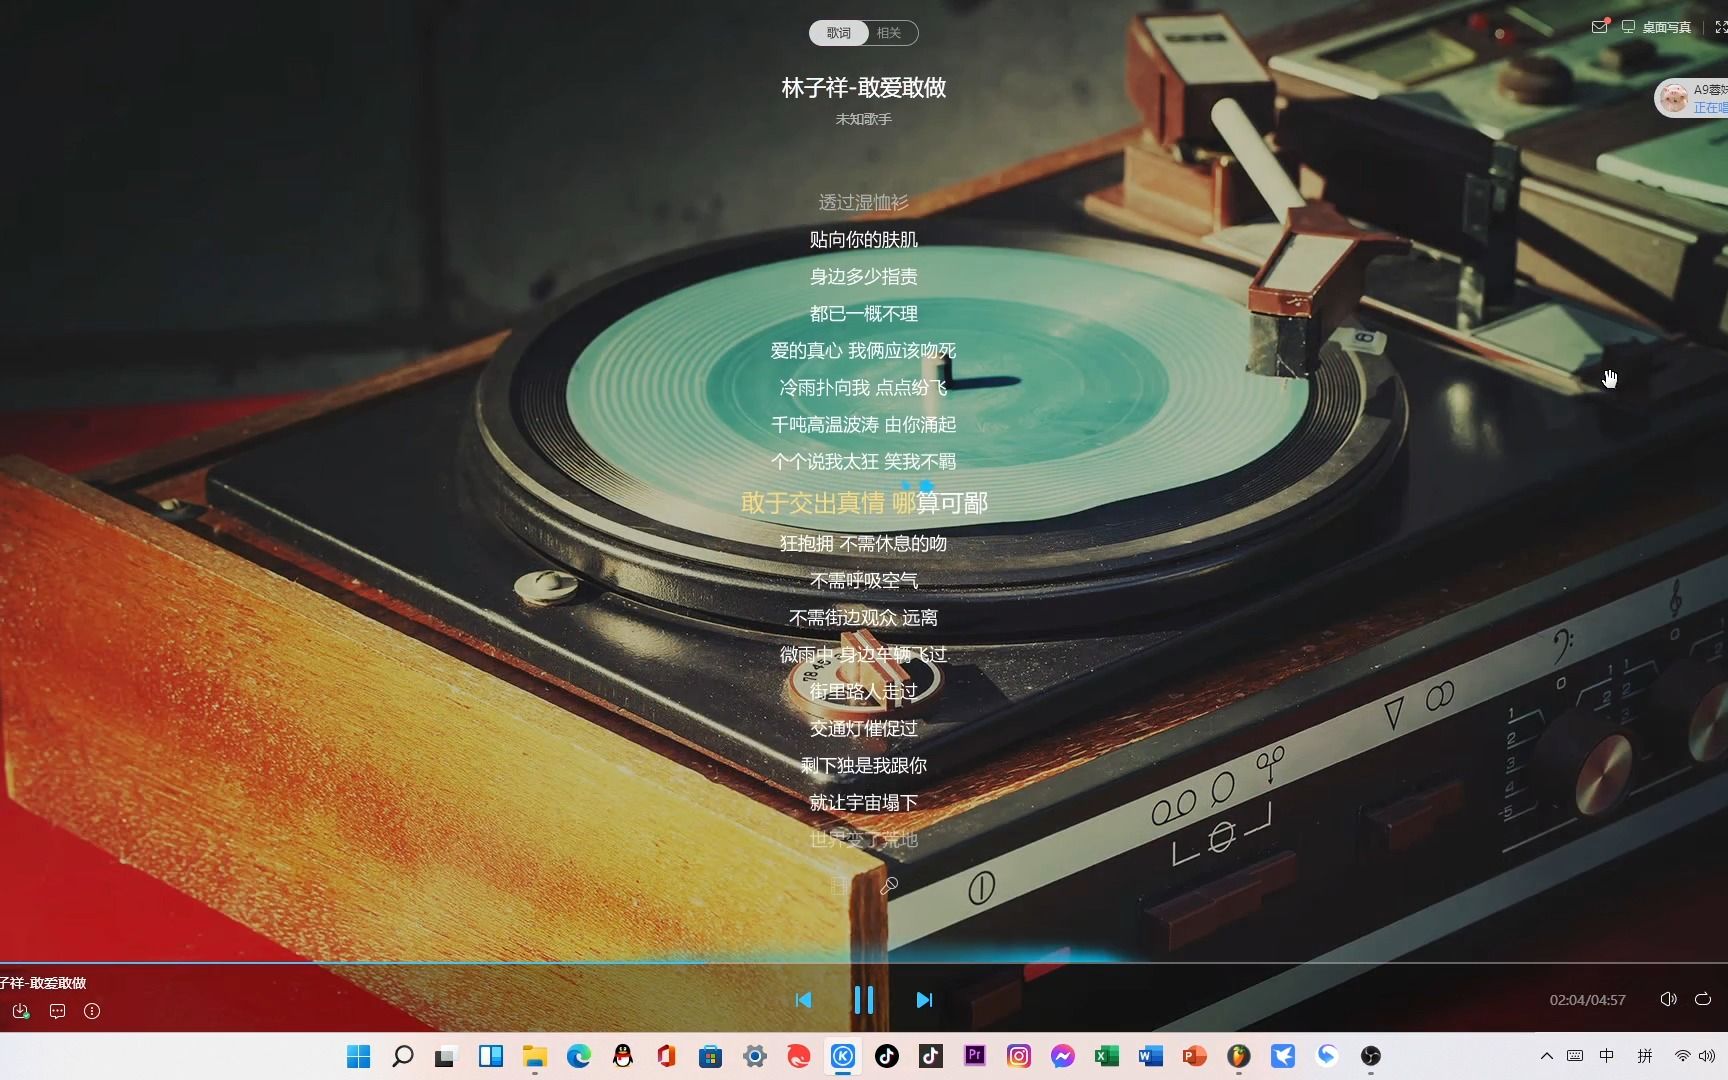Switch to the 相关 tab
The image size is (1728, 1080).
889,33
